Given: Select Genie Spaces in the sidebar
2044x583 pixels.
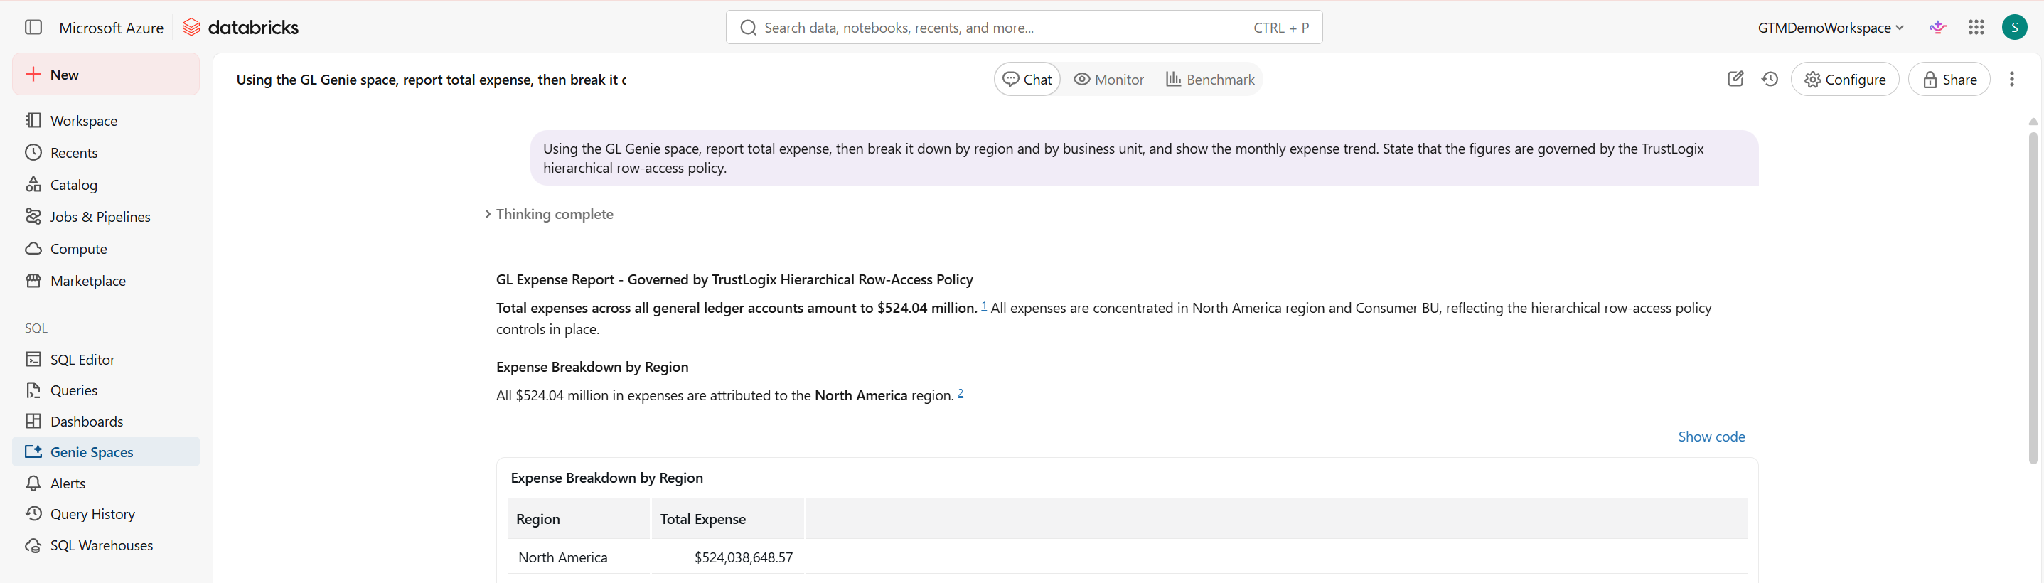Looking at the screenshot, I should click(106, 452).
